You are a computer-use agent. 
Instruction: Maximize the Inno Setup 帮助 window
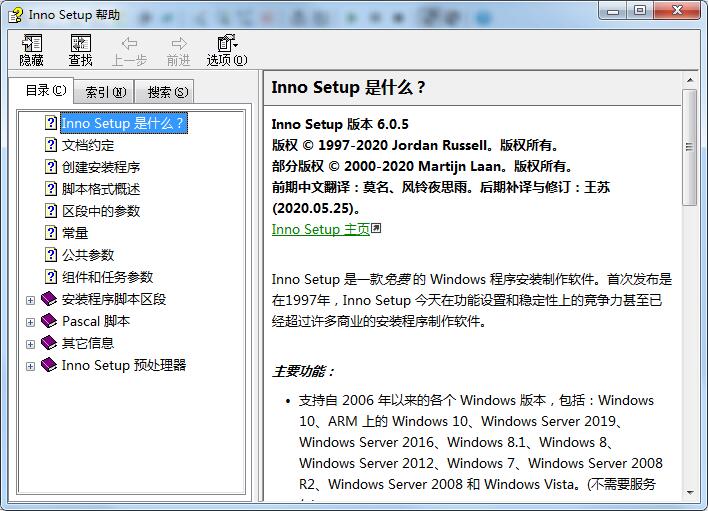pos(640,10)
